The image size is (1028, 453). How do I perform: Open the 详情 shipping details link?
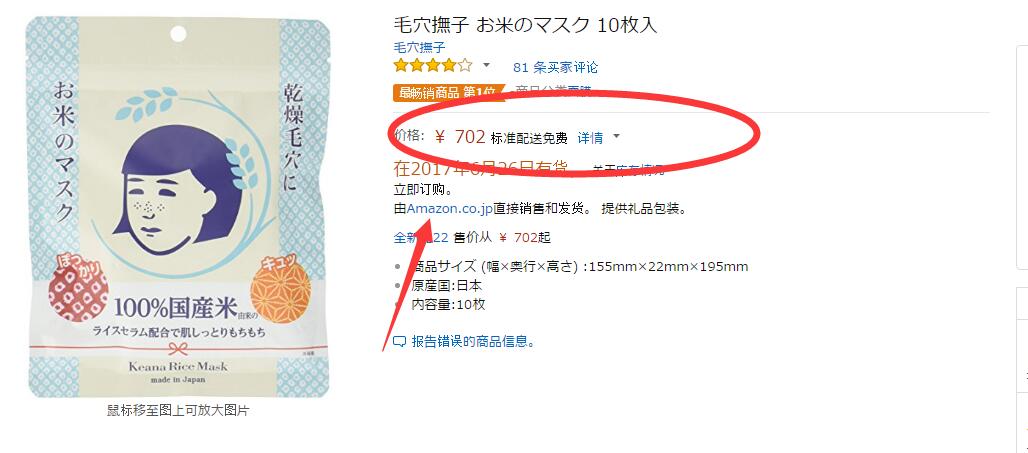(590, 138)
